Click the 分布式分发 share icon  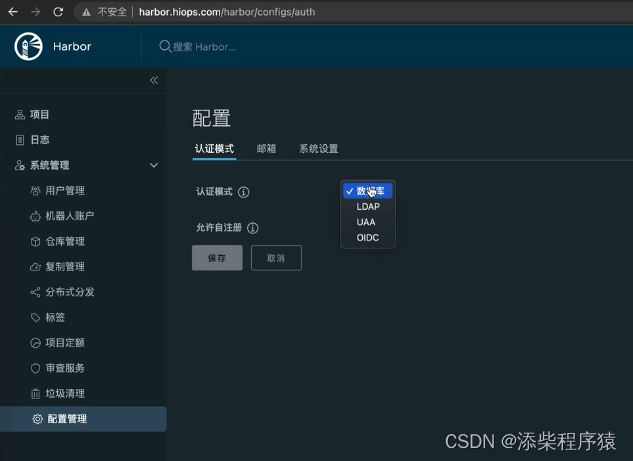[36, 292]
